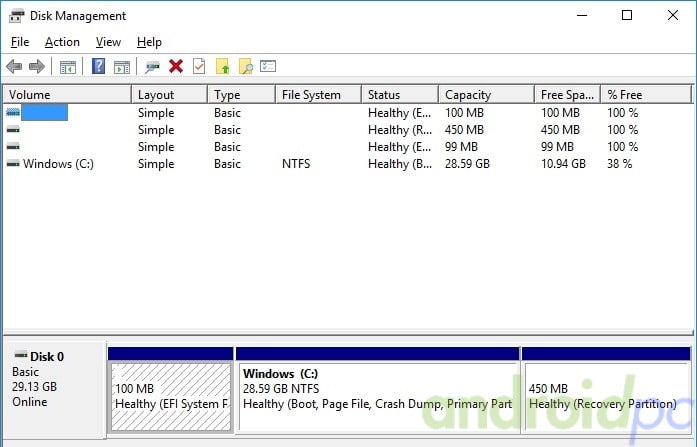Click the 10.94 GB free space cell
Screen dimensions: 697x447
pyautogui.click(x=563, y=164)
